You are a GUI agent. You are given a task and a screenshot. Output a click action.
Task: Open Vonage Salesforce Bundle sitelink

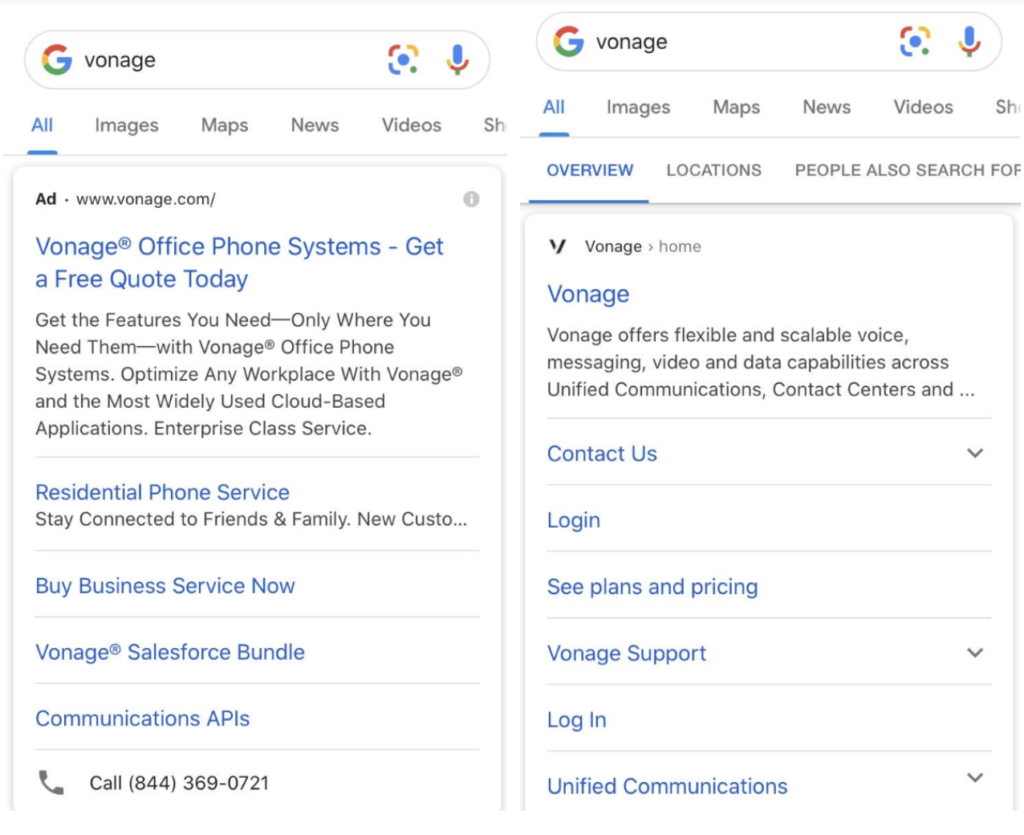[x=170, y=652]
